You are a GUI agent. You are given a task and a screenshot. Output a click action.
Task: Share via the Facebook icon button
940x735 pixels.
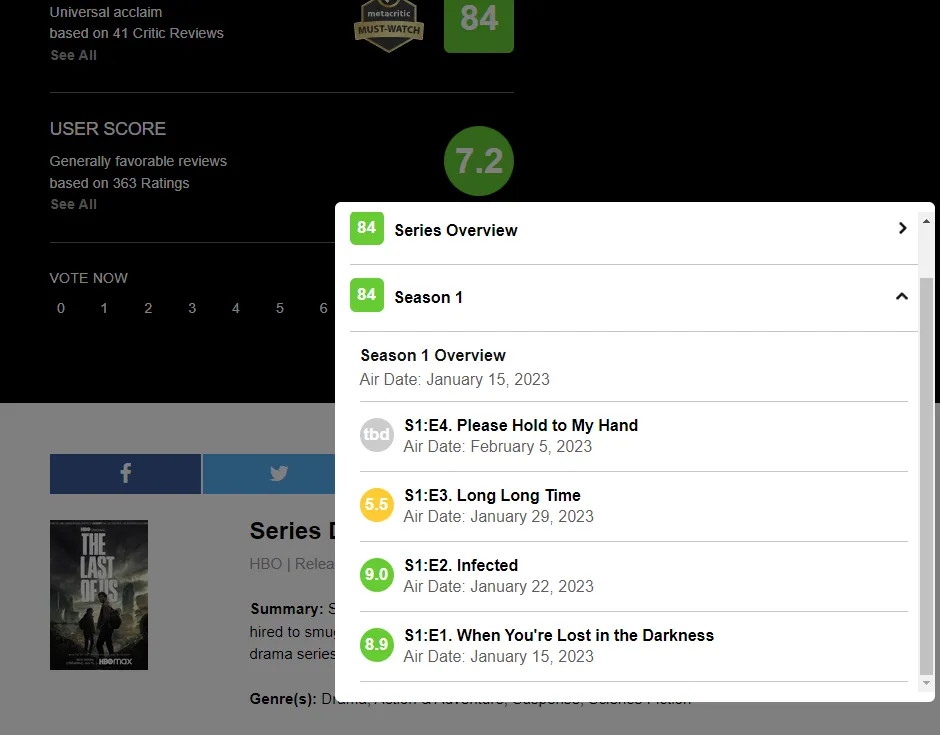click(x=125, y=474)
